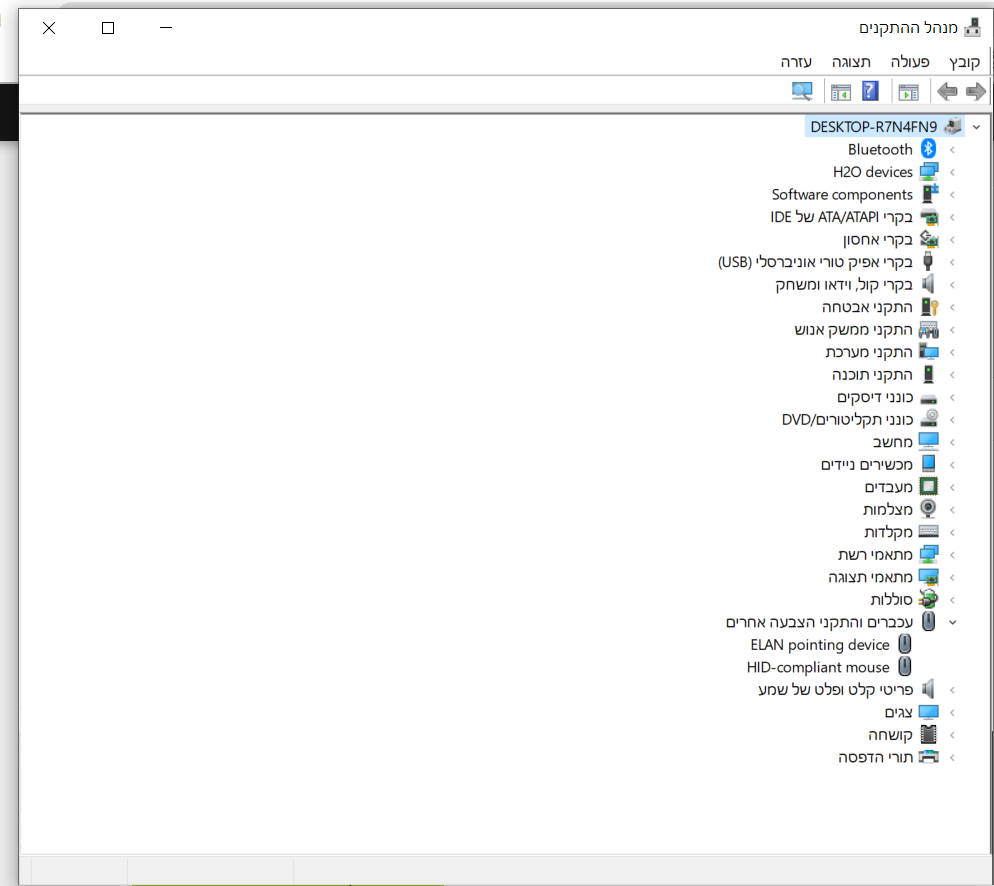The height and width of the screenshot is (886, 994).
Task: Click the storage controllers icon (בקרי אחסון)
Action: tap(929, 239)
